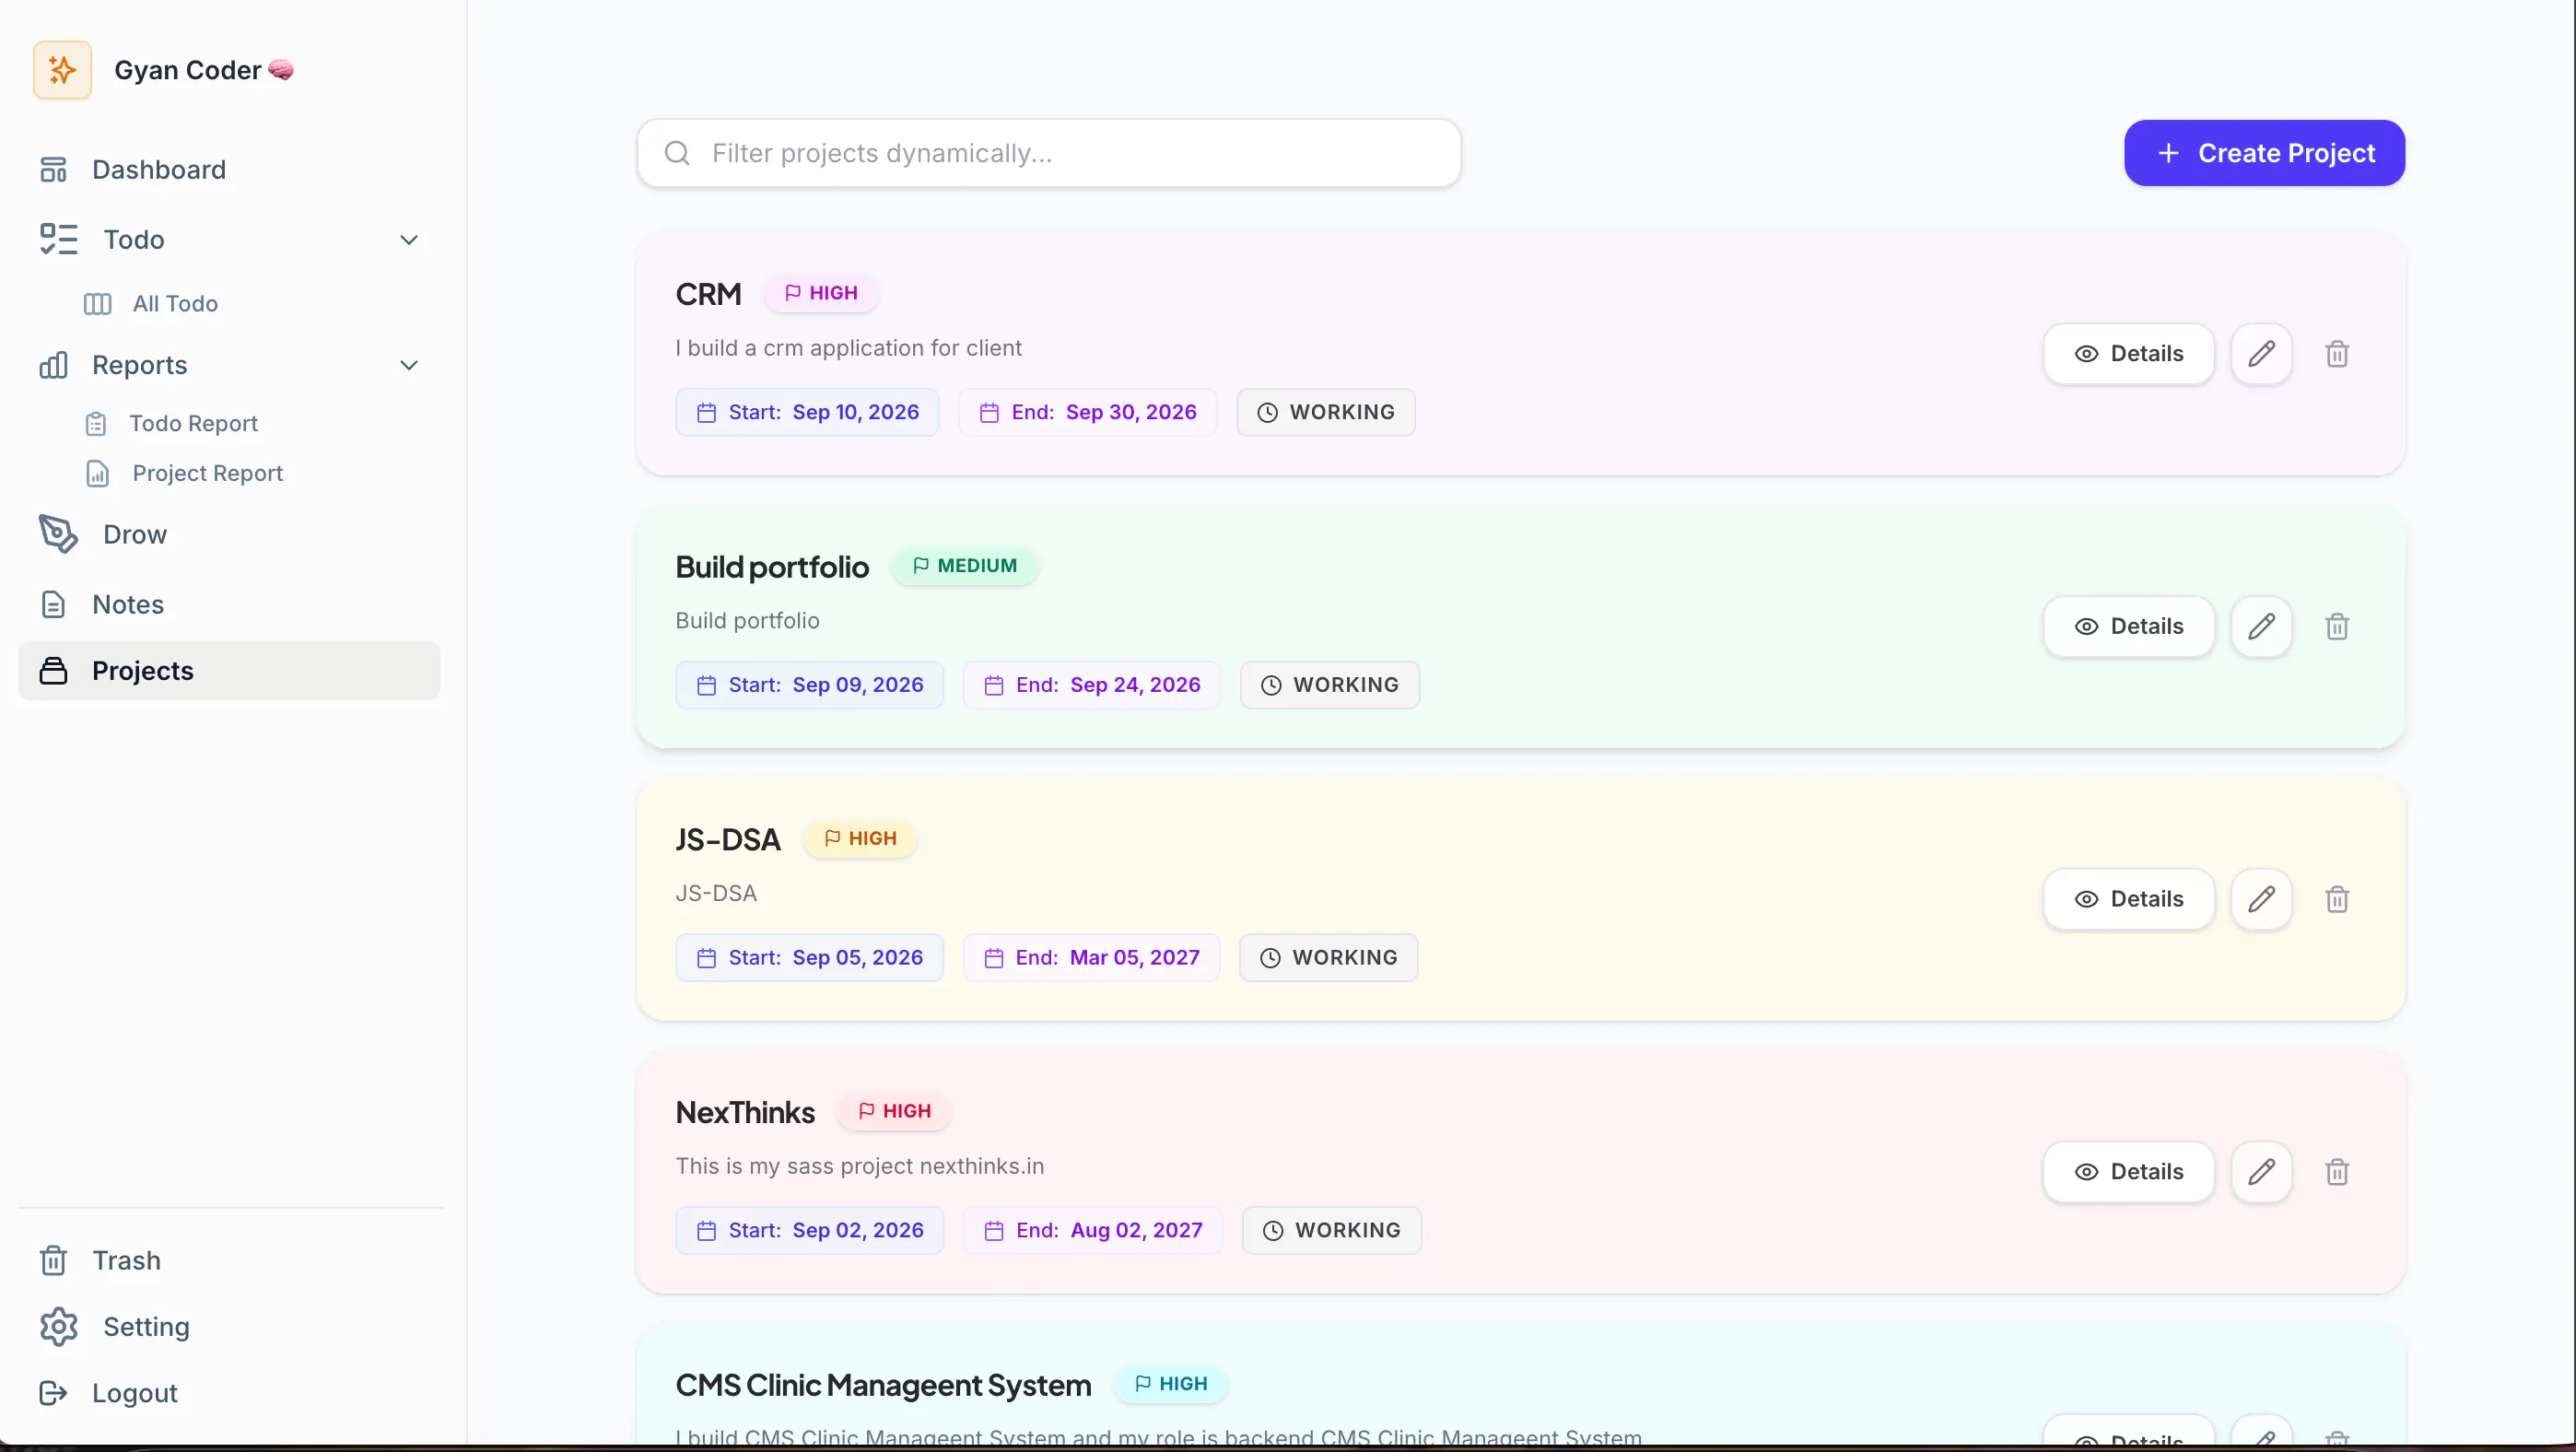2576x1452 pixels.
Task: Click Build portfolio WORKING status badge
Action: pyautogui.click(x=1330, y=686)
